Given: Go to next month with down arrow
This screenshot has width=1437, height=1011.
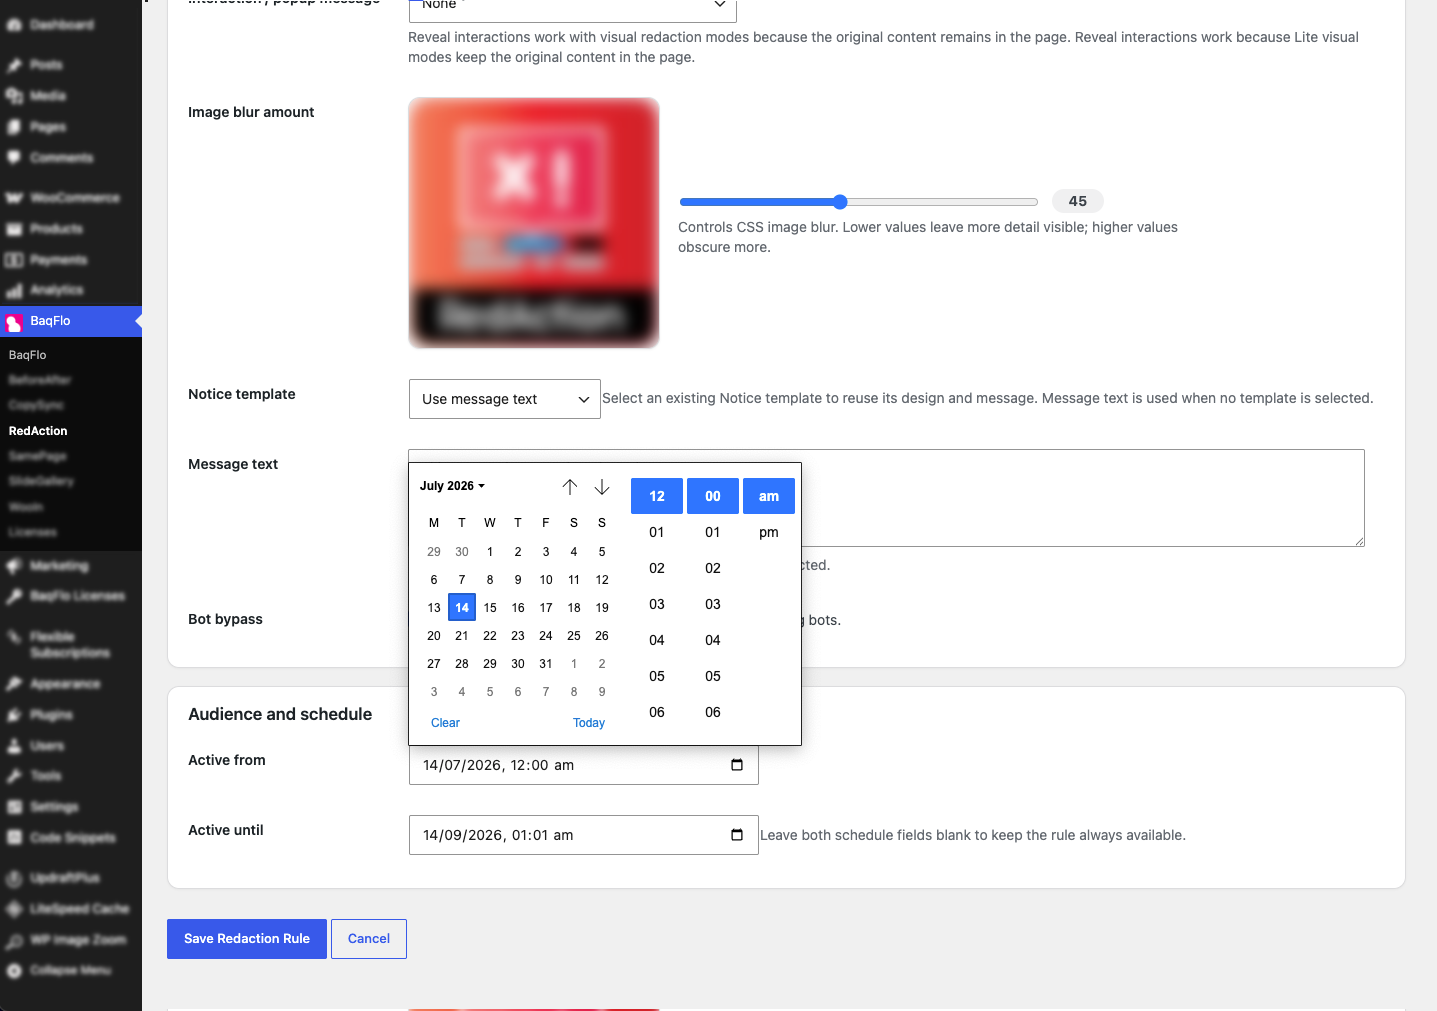Looking at the screenshot, I should pos(602,487).
